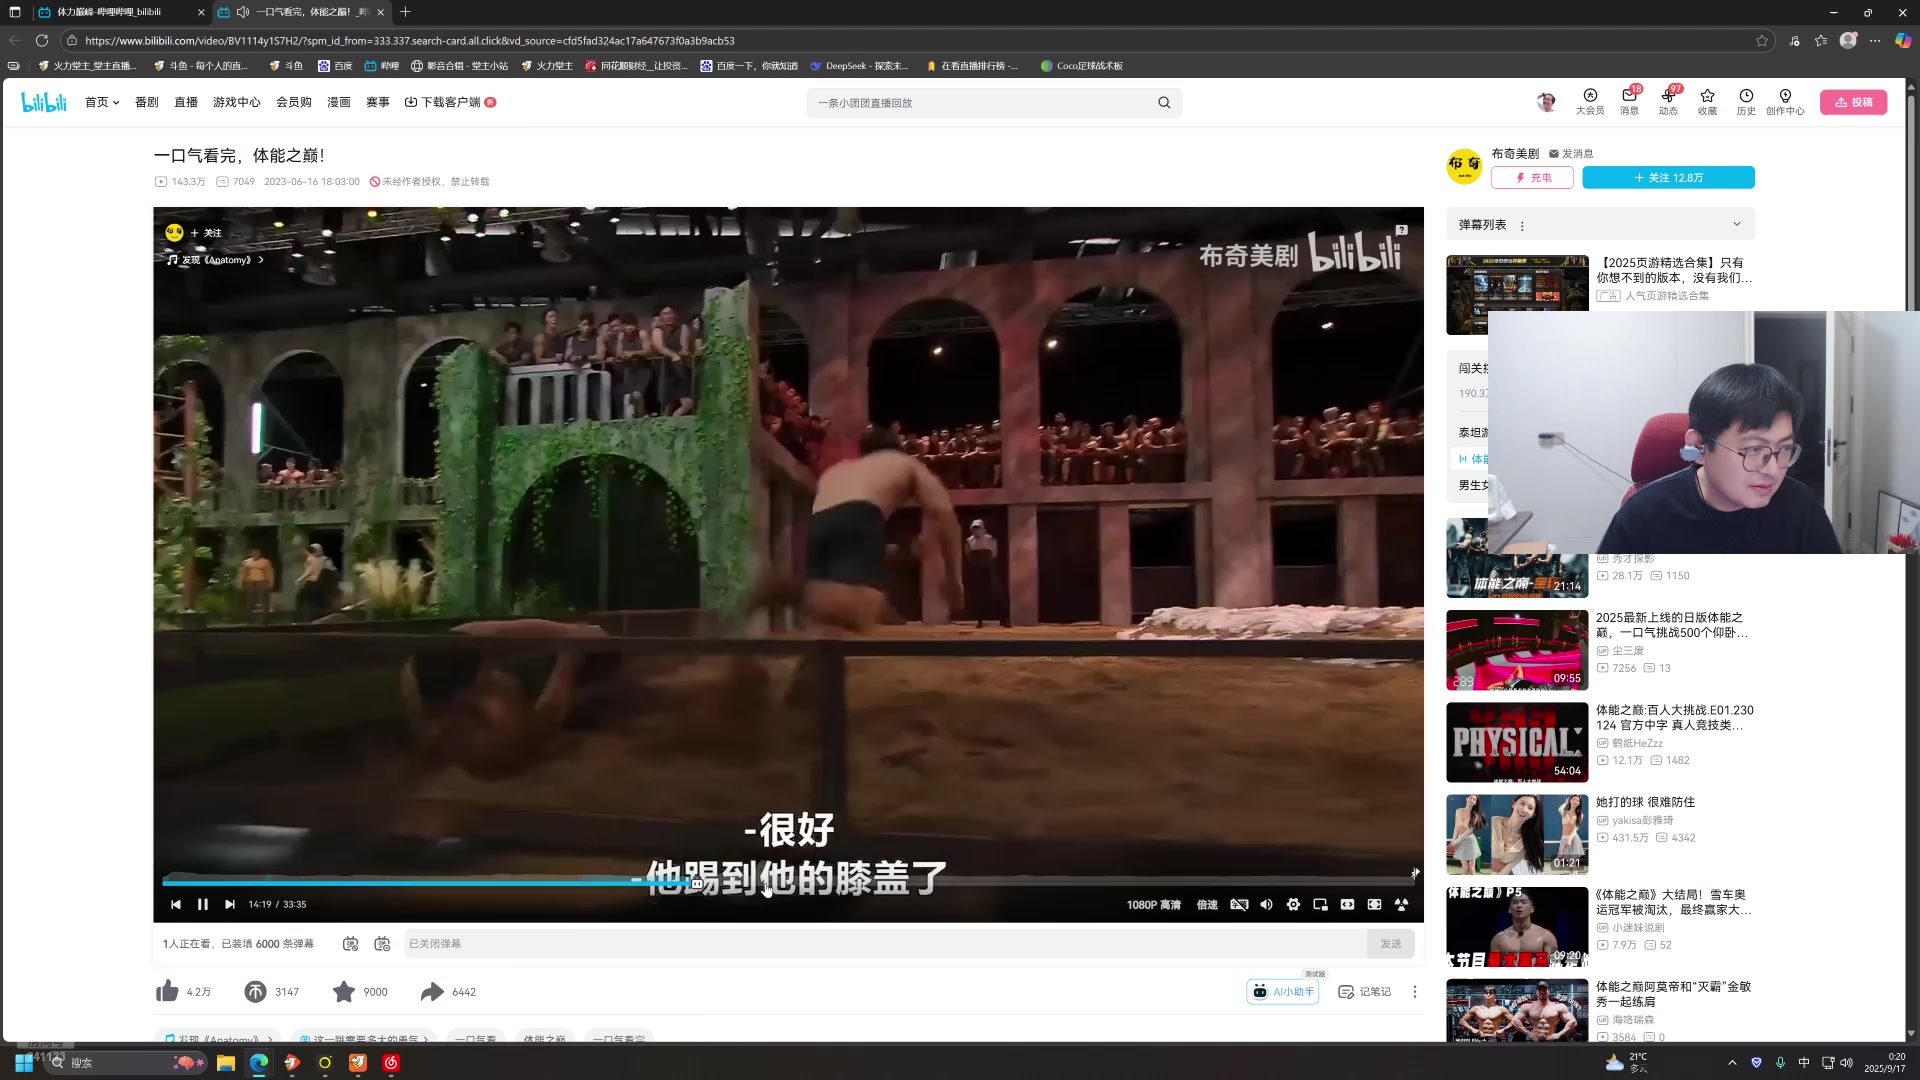Open 创作中心 creator center icon

pos(1785,101)
